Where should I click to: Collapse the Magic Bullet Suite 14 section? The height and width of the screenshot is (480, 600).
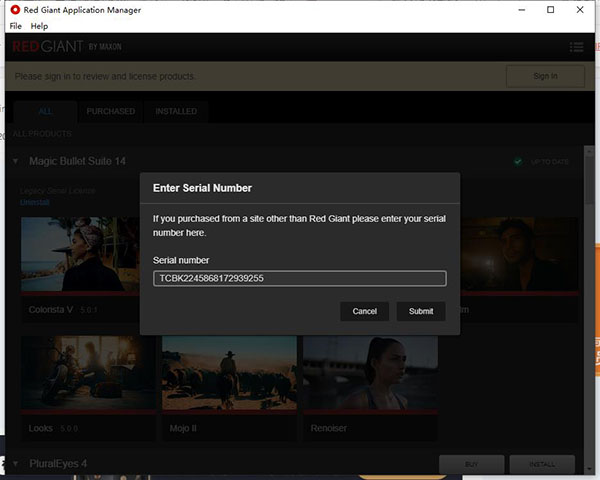tap(15, 161)
